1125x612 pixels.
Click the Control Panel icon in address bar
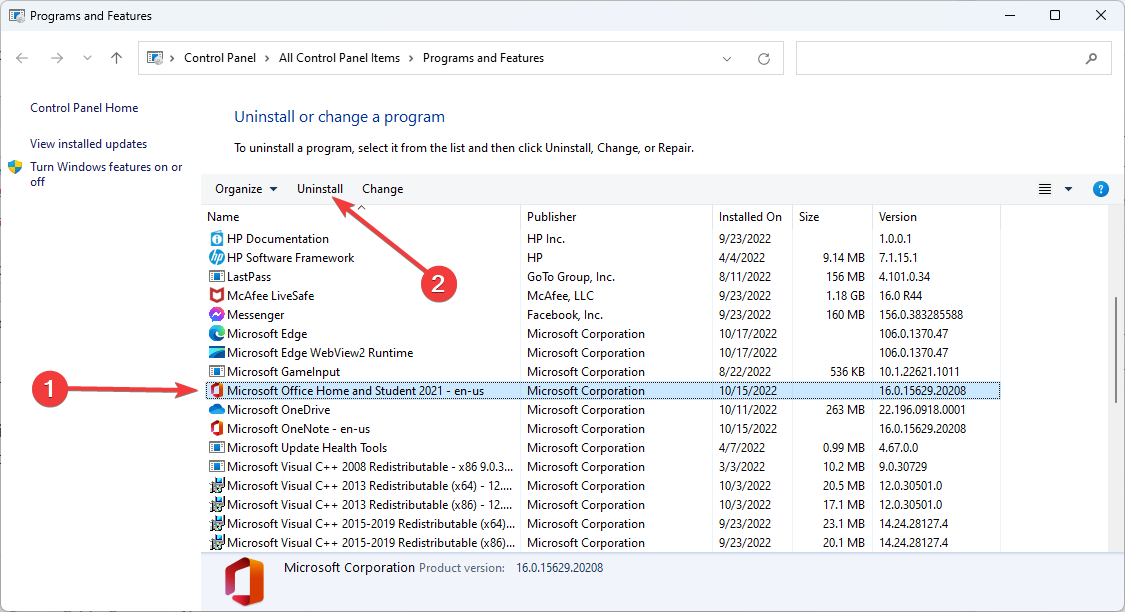click(155, 58)
